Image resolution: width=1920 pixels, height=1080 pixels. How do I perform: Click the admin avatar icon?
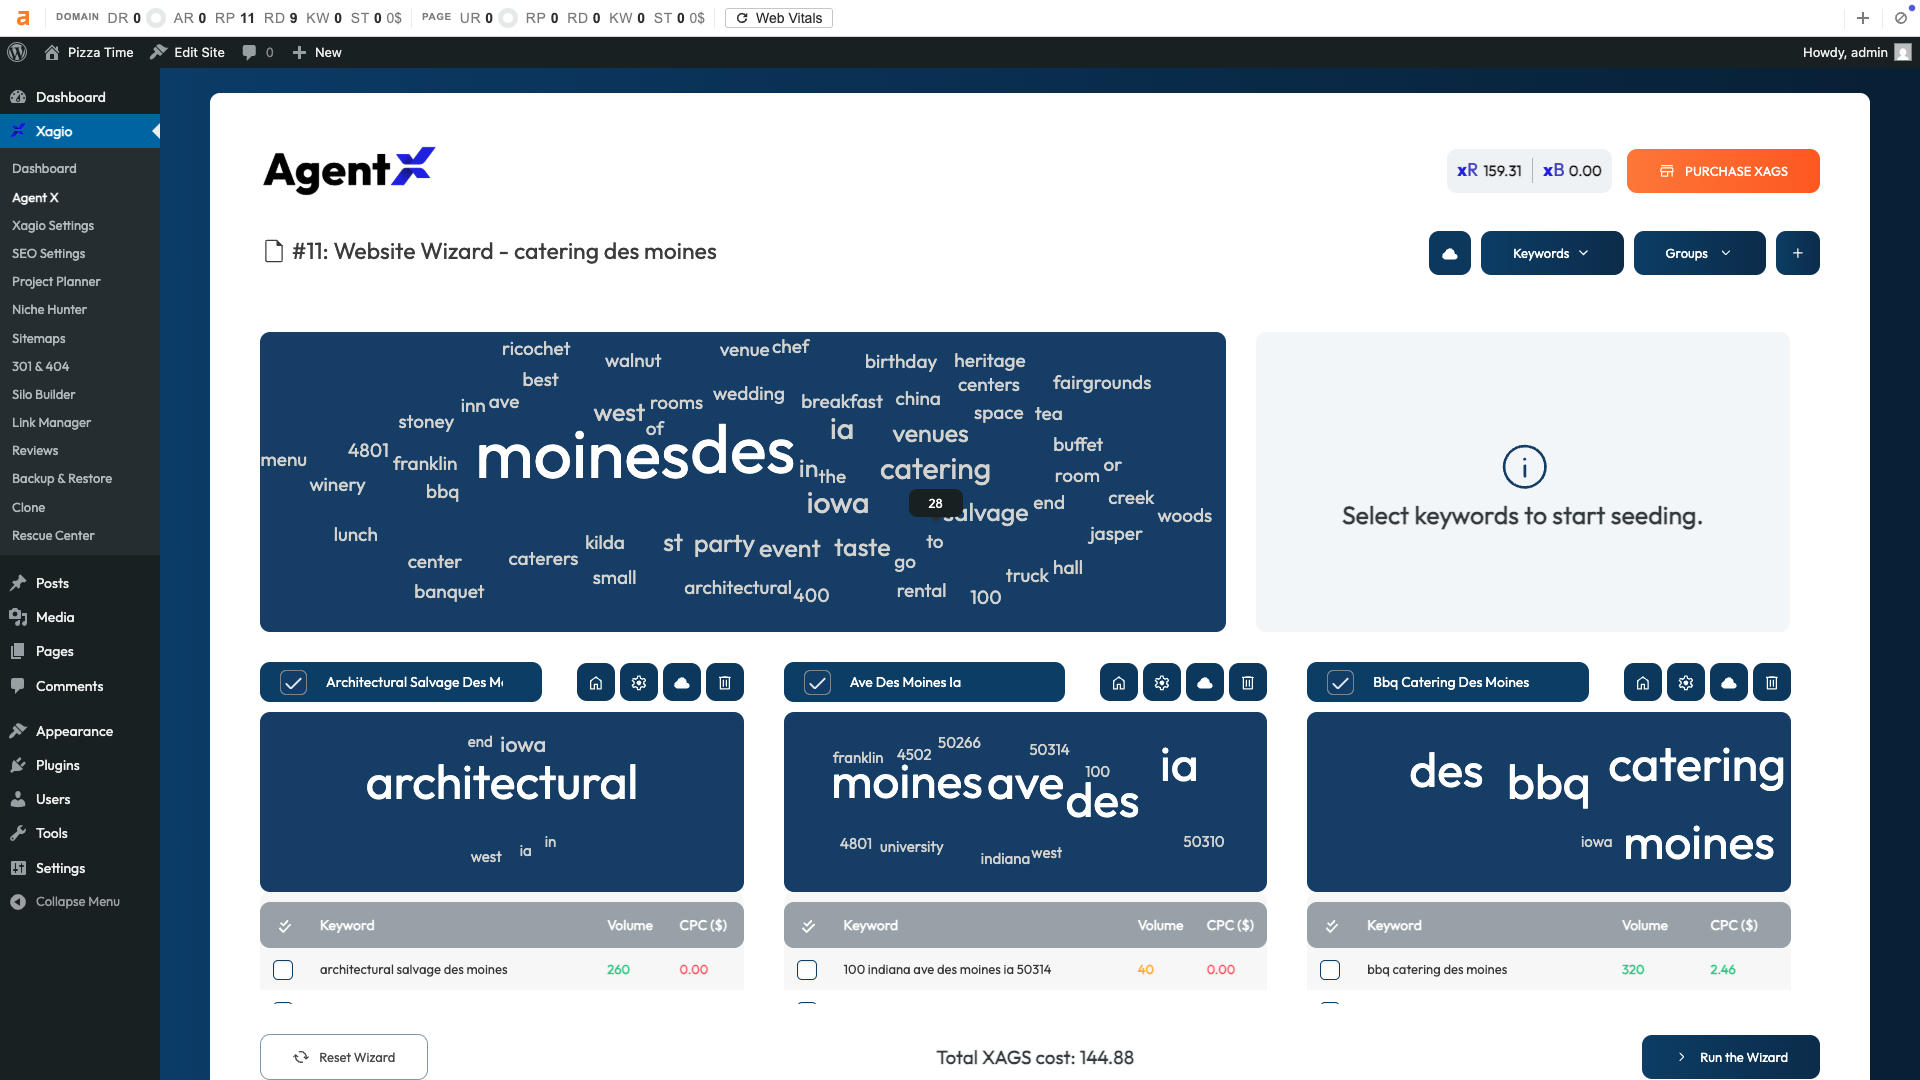point(1903,52)
